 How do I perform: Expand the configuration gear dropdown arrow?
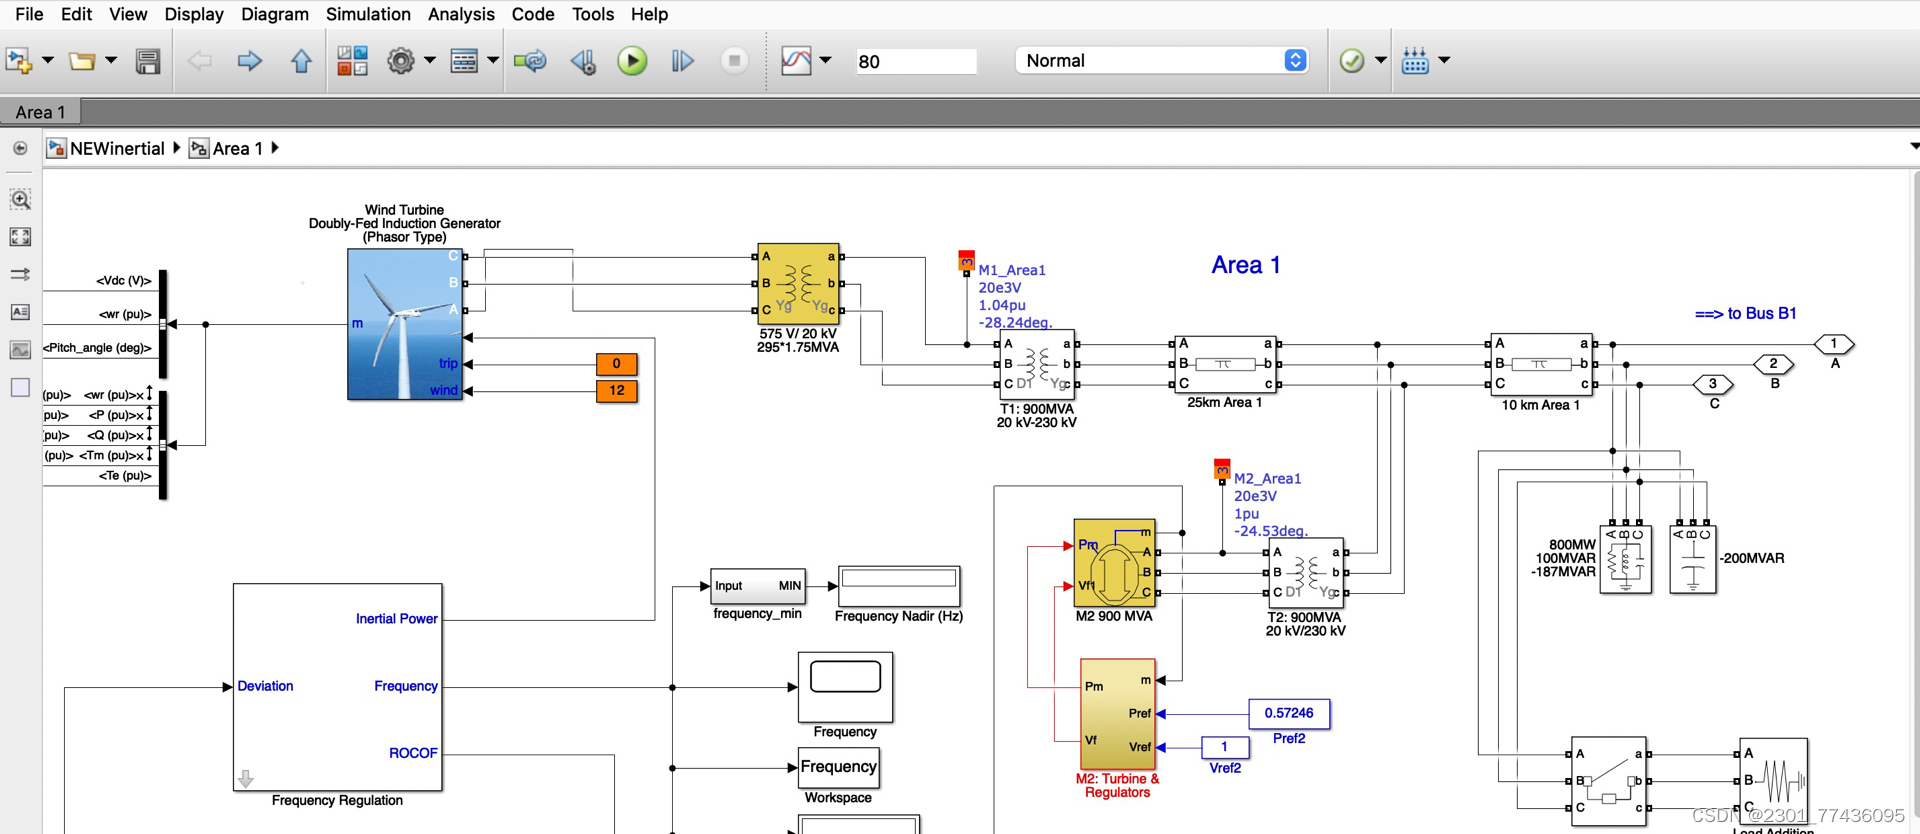[x=430, y=61]
